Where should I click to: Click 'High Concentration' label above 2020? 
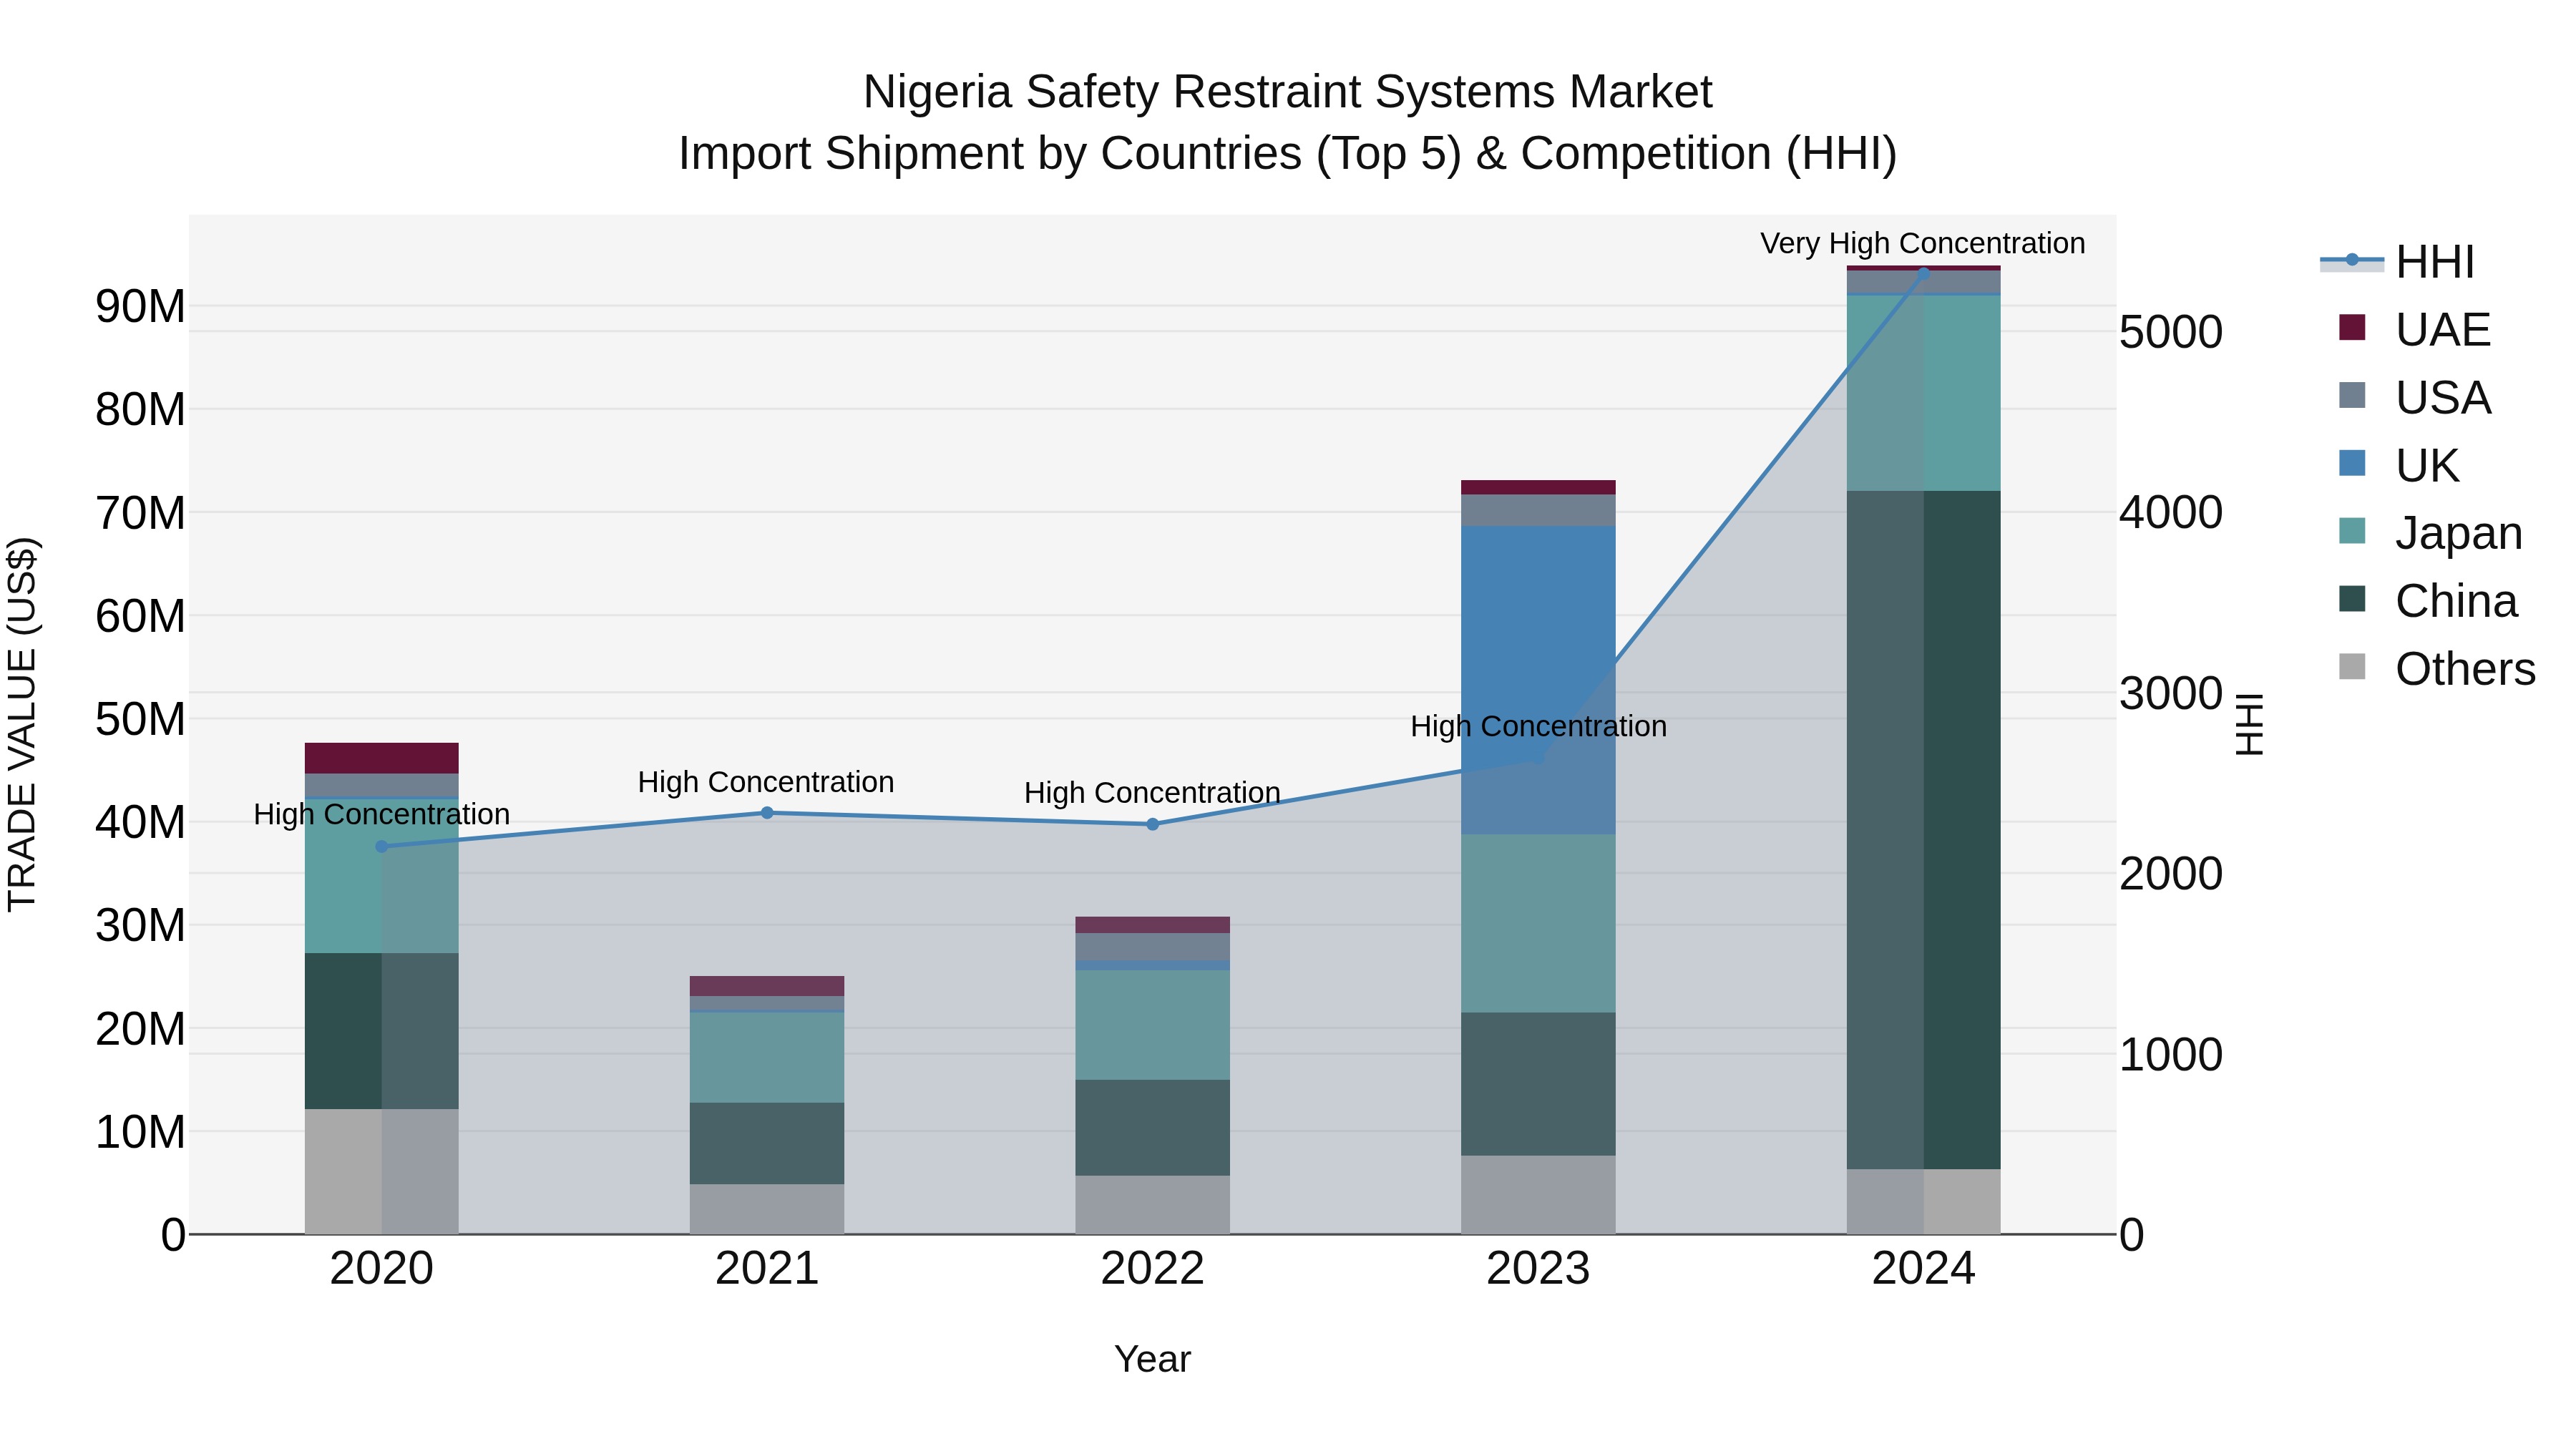point(381,814)
